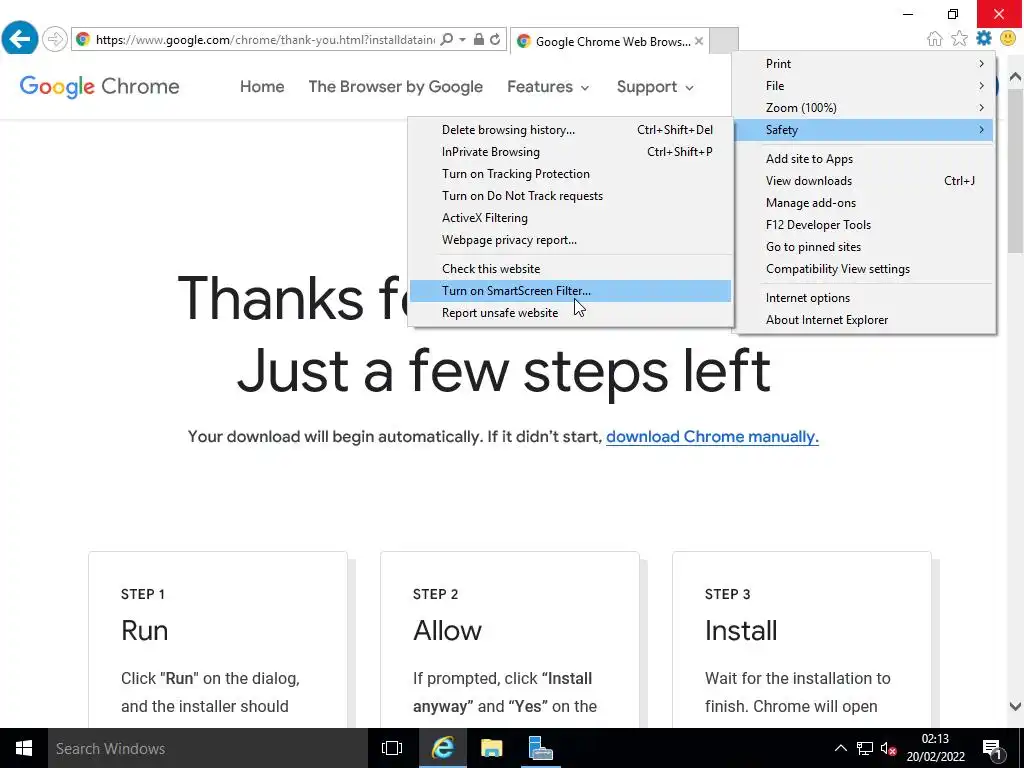This screenshot has width=1024, height=768.
Task: Click the network status tray icon
Action: pyautogui.click(x=865, y=748)
